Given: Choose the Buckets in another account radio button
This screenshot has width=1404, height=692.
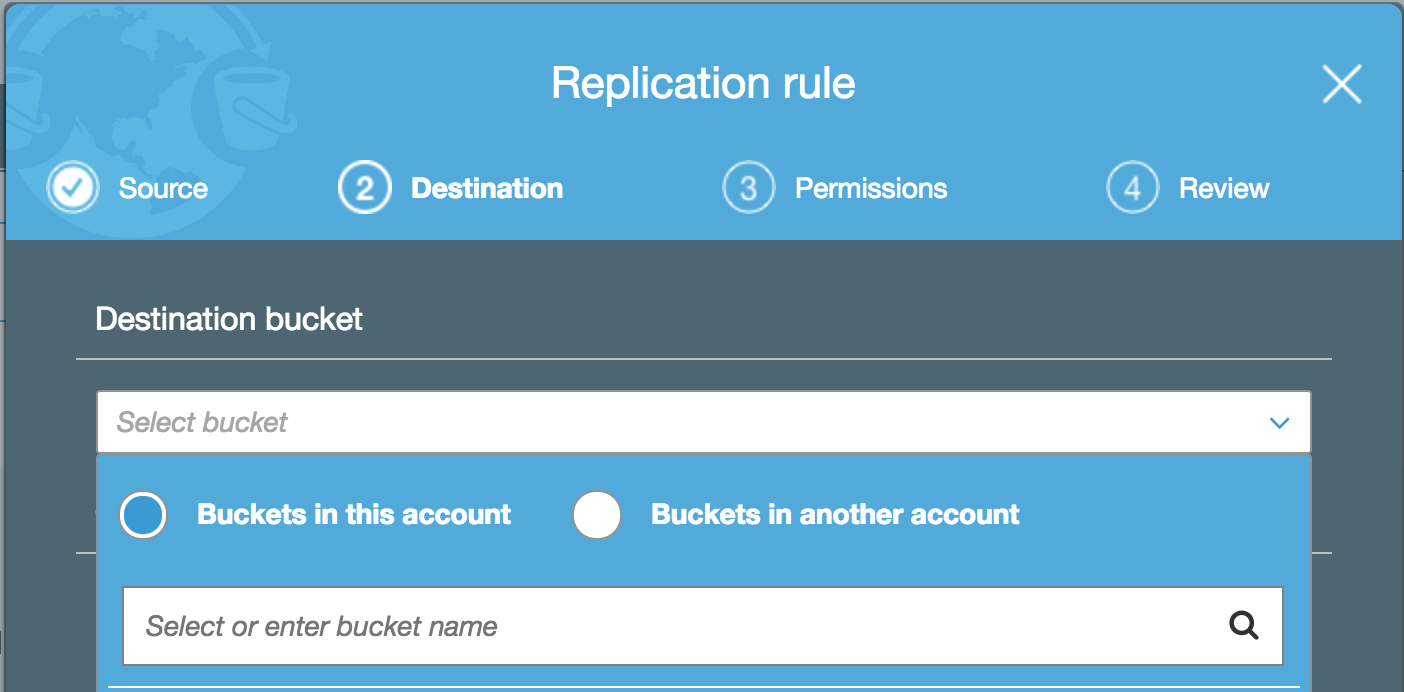Looking at the screenshot, I should (597, 515).
